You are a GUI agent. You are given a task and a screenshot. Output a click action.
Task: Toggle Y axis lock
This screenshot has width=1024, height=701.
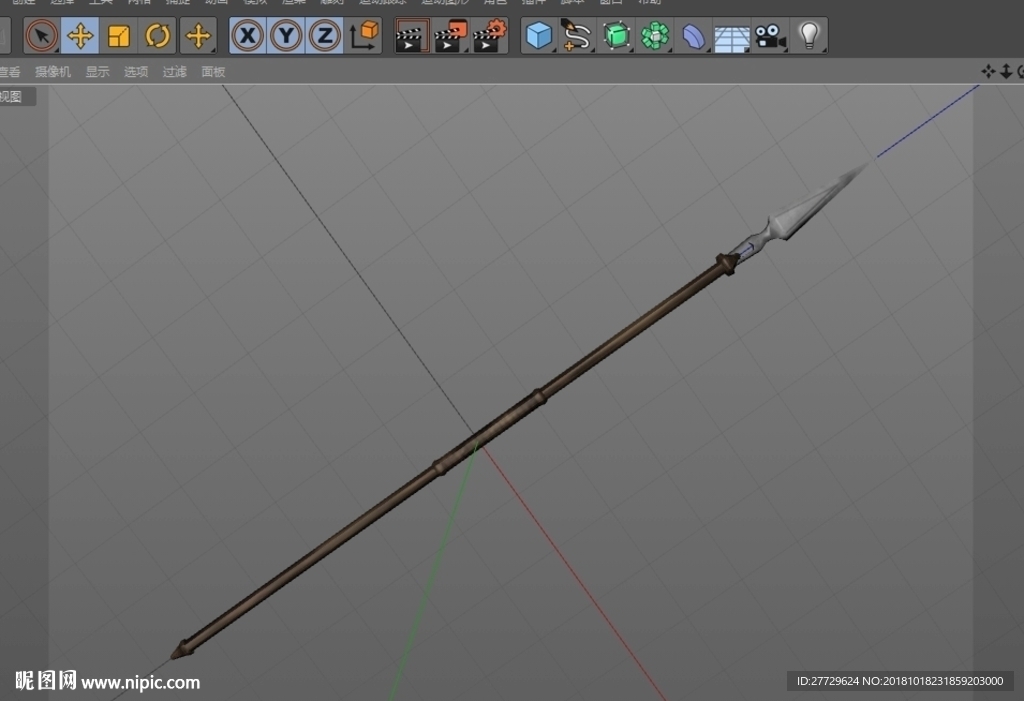[x=286, y=35]
